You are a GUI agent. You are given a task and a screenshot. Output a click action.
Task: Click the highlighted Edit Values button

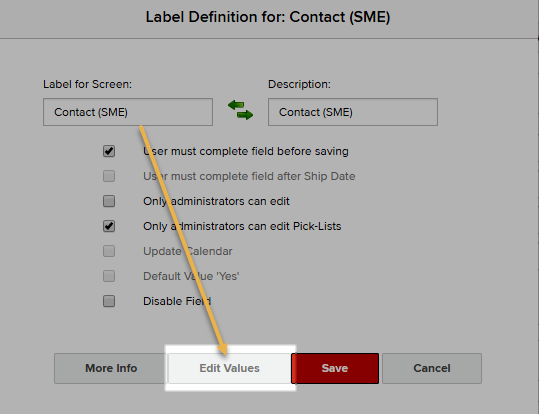click(229, 368)
